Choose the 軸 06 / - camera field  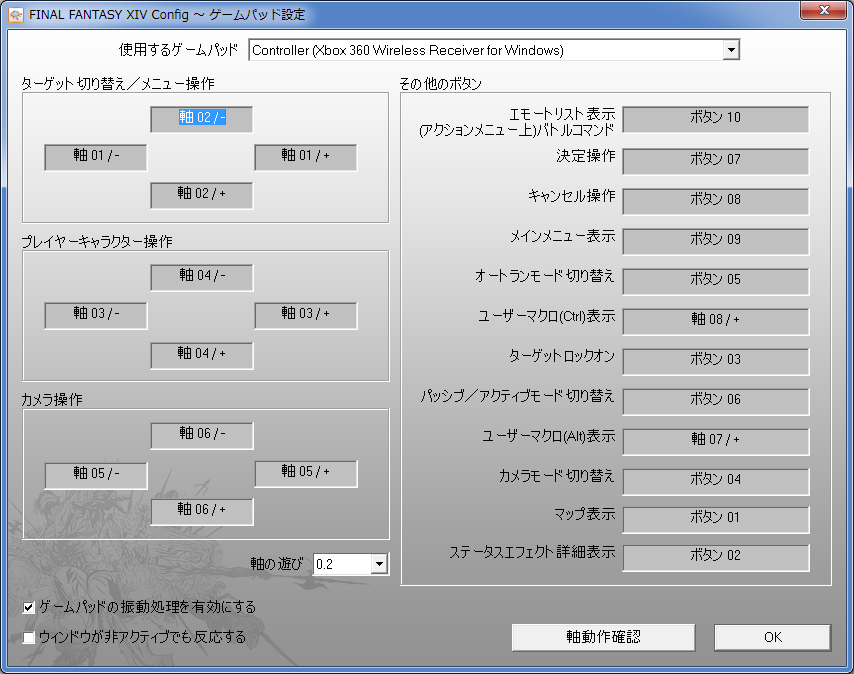(202, 436)
